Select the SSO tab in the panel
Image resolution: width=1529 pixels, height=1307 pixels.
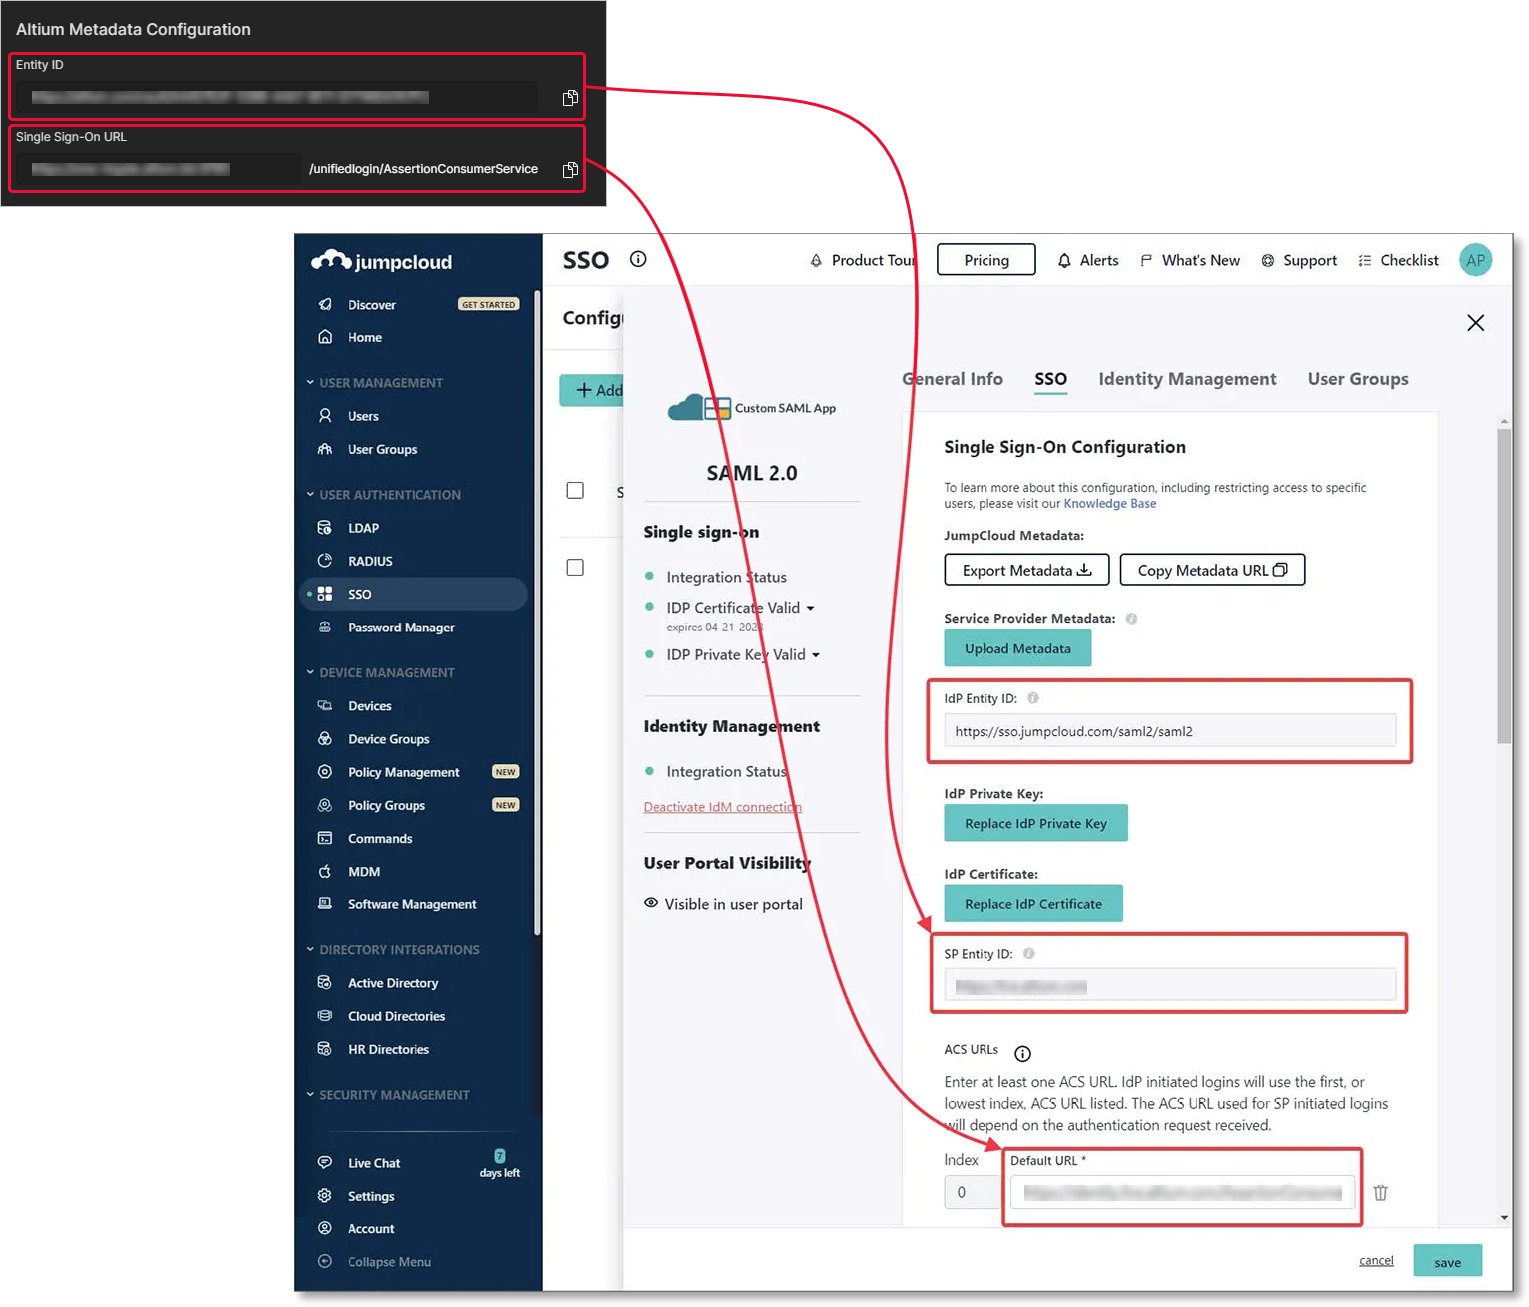1050,380
